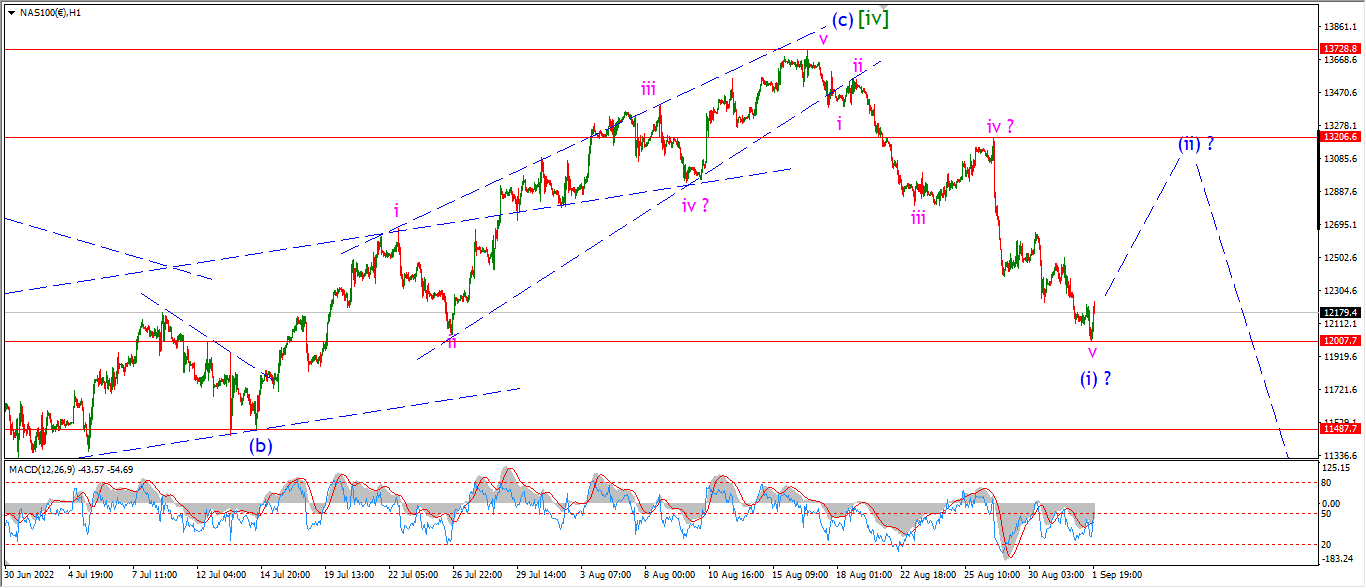This screenshot has width=1366, height=588.
Task: Click the current price 12179.4 label
Action: pyautogui.click(x=1340, y=312)
